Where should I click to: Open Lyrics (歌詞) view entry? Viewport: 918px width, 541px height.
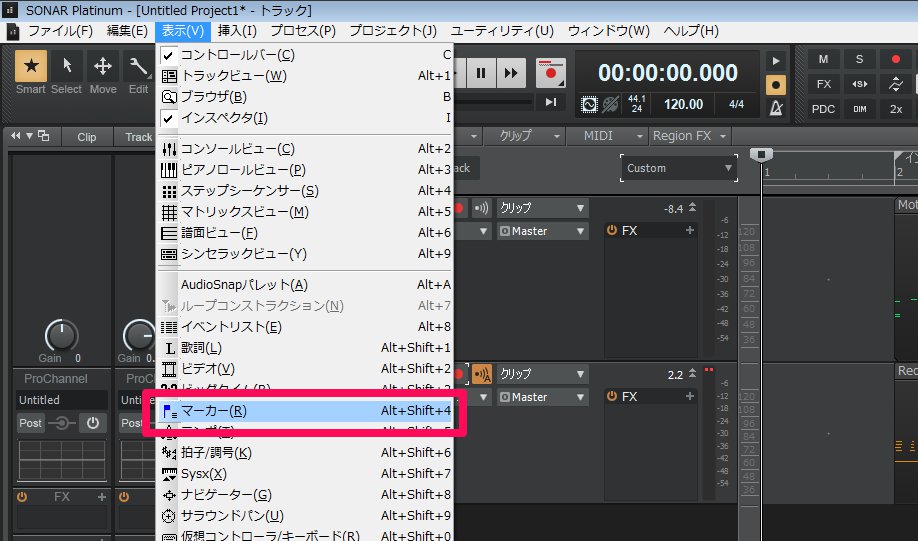(306, 348)
